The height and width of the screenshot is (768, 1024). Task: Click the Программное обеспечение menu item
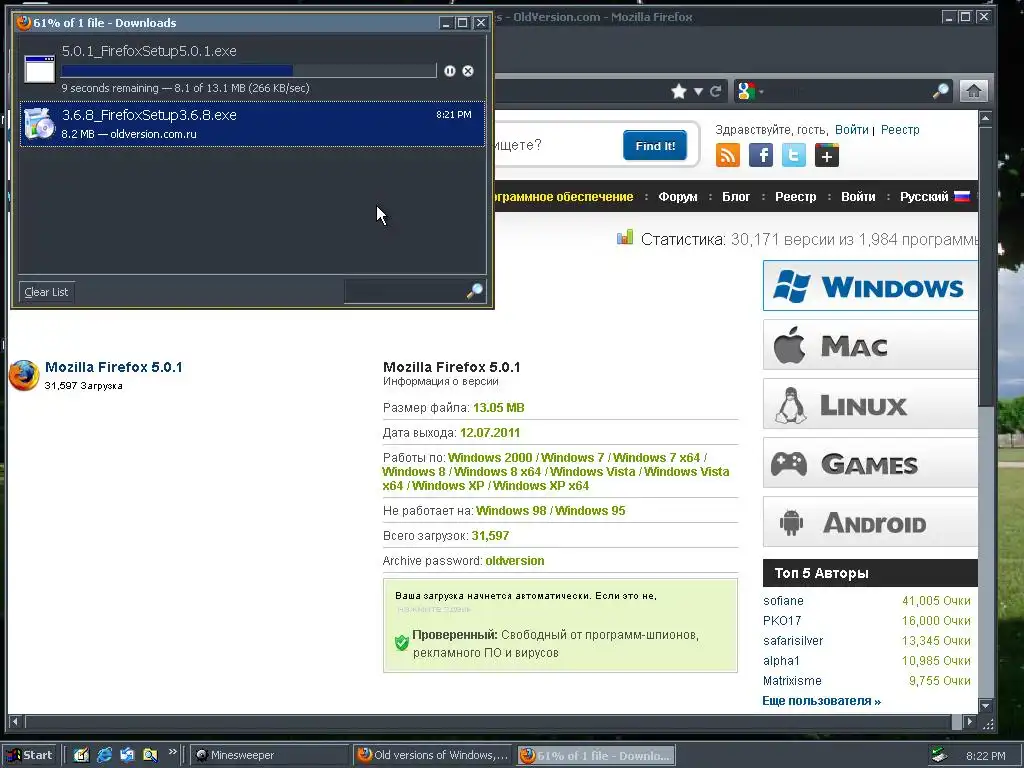(x=564, y=197)
